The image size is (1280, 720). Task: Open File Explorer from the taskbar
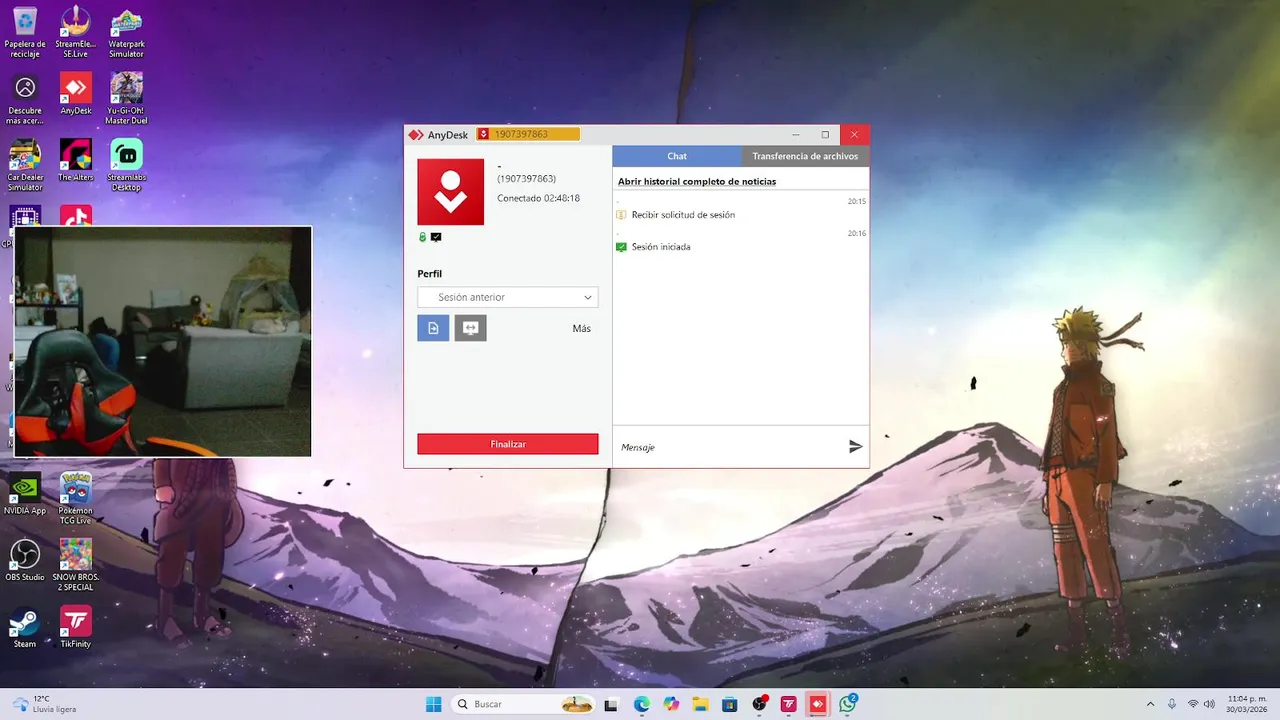pos(701,704)
